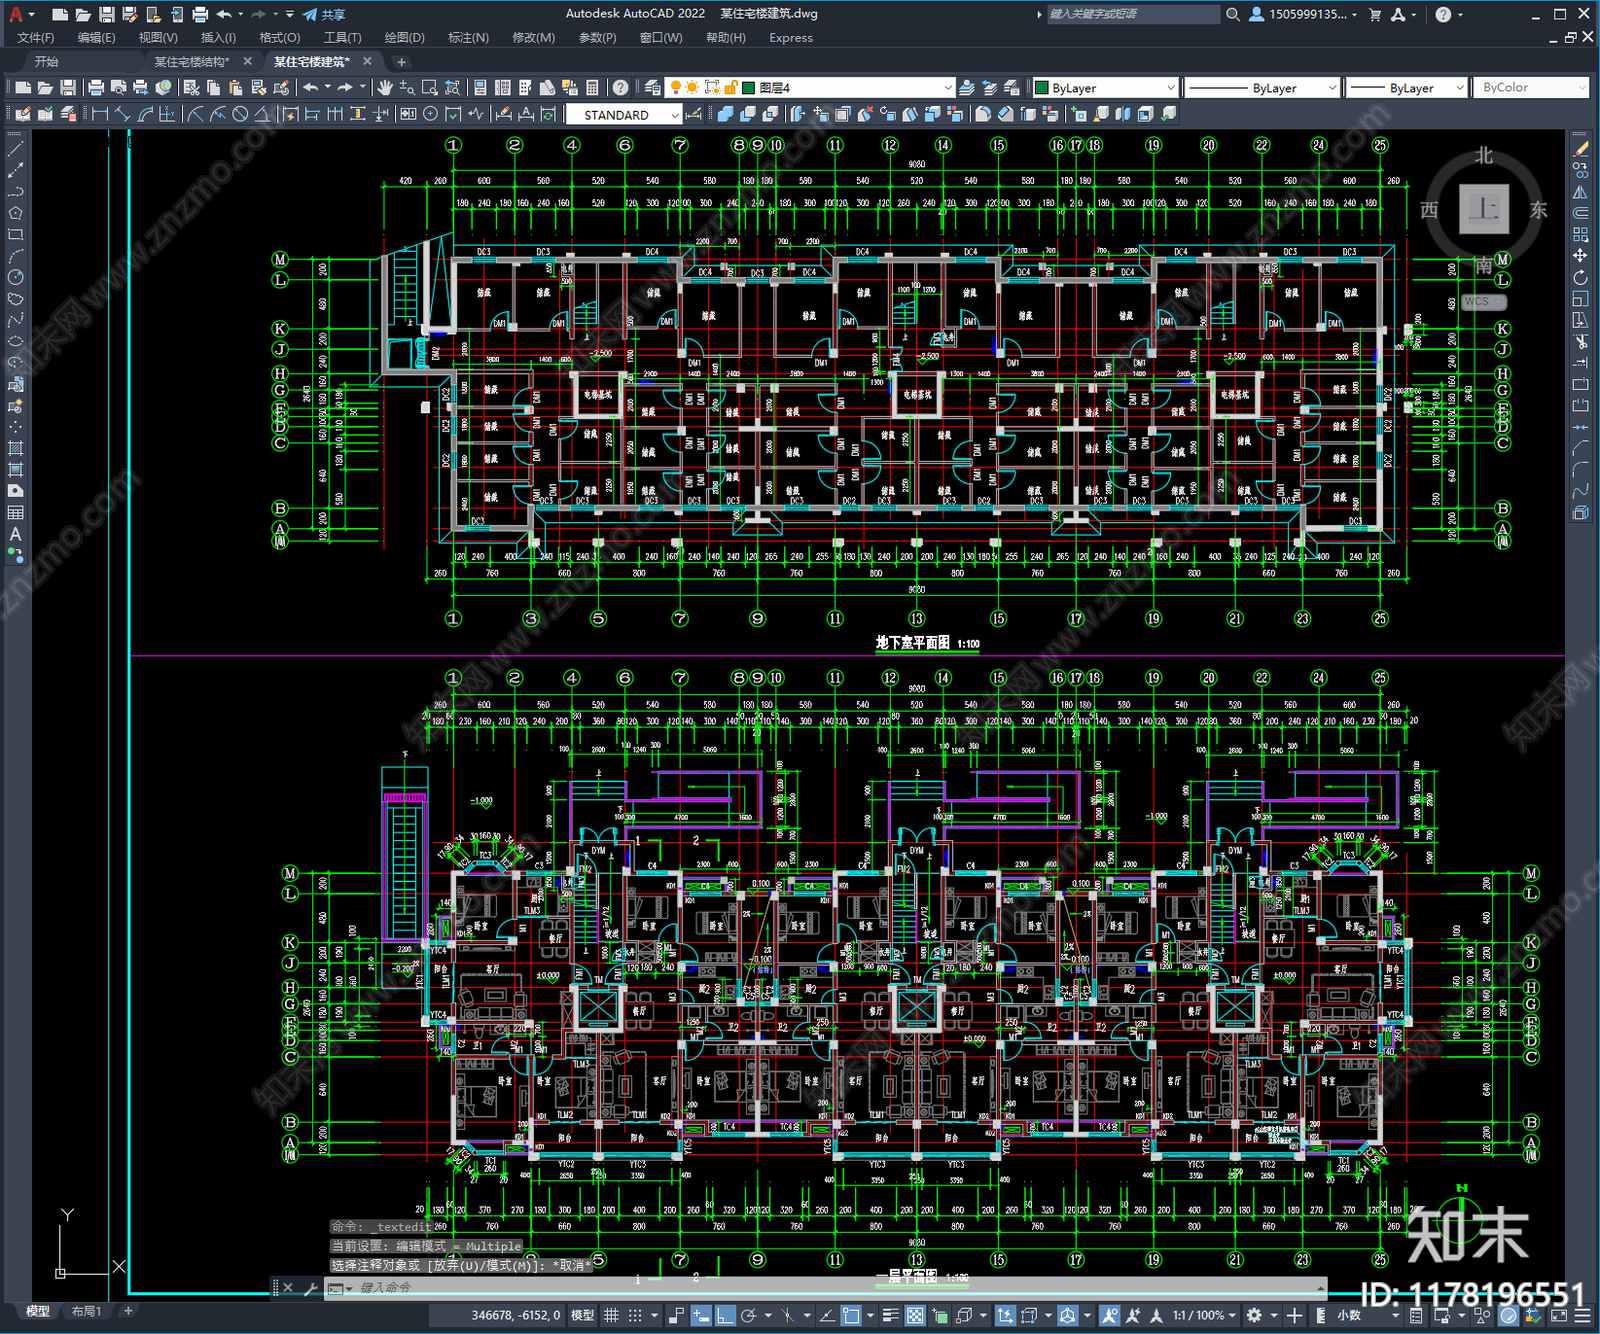The width and height of the screenshot is (1600, 1334).
Task: Toggle snap mode in status bar
Action: click(x=635, y=1315)
